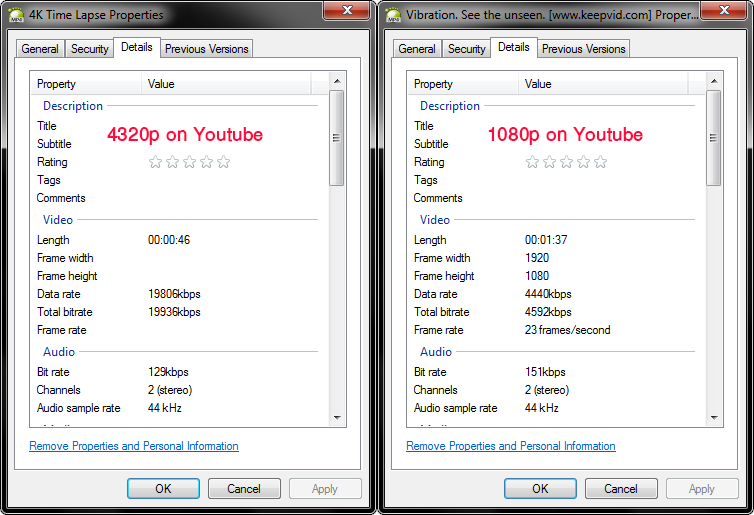Click Length value 00:00:46
The width and height of the screenshot is (754, 515).
(x=169, y=240)
